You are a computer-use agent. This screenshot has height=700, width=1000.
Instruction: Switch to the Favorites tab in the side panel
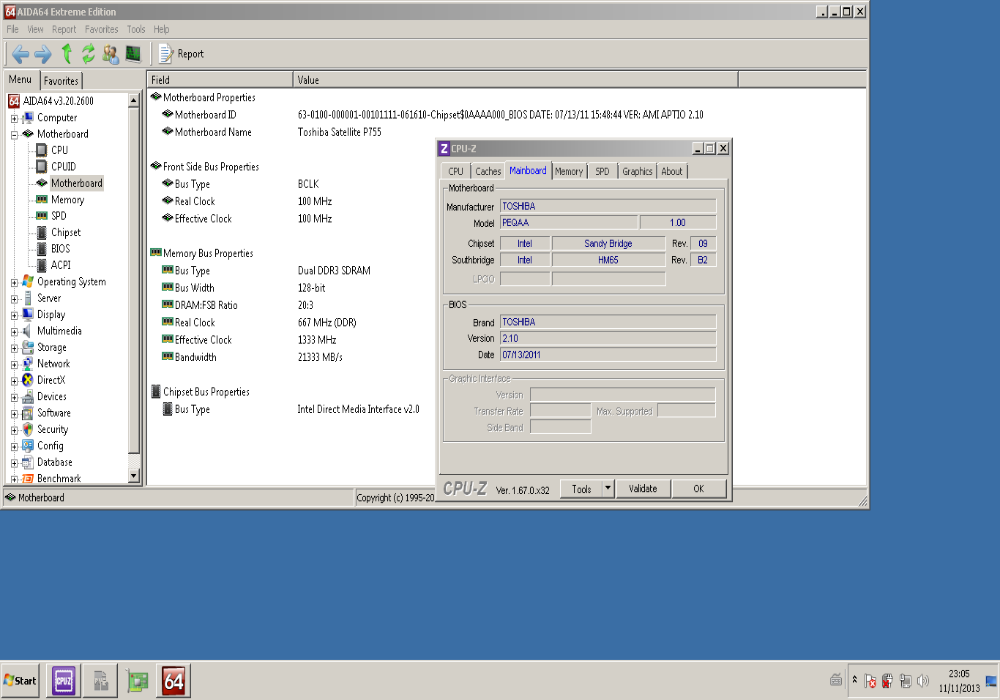[x=61, y=81]
